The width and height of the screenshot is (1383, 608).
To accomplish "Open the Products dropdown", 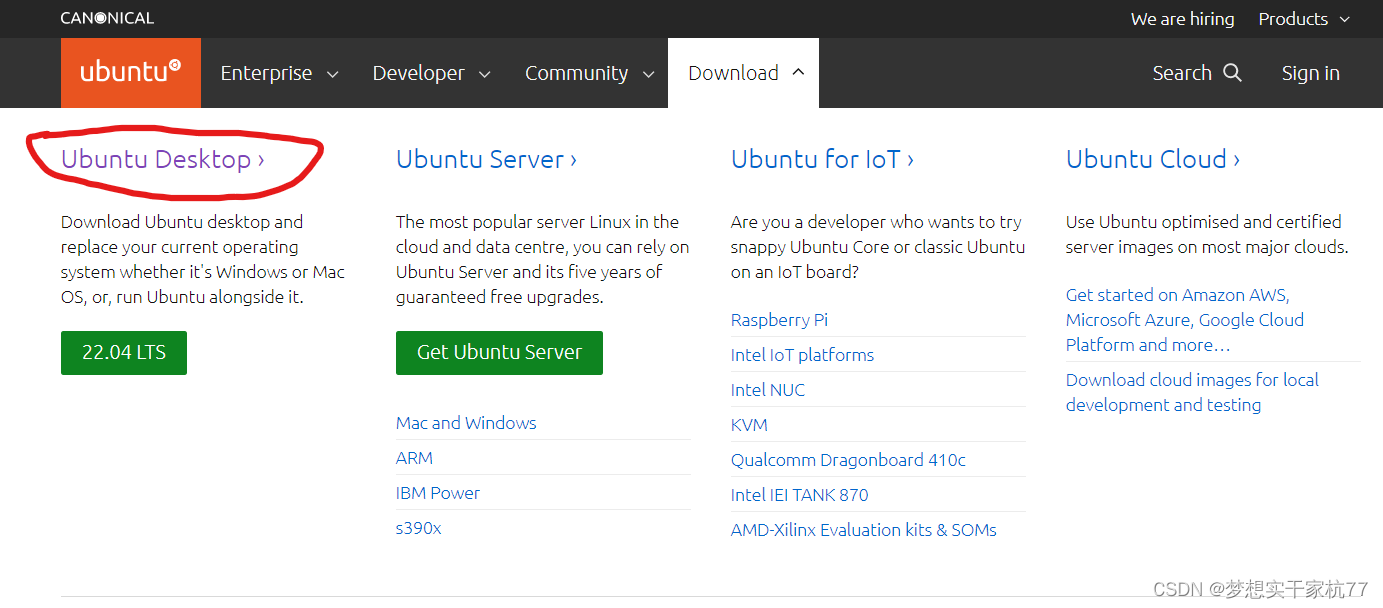I will pos(1305,19).
